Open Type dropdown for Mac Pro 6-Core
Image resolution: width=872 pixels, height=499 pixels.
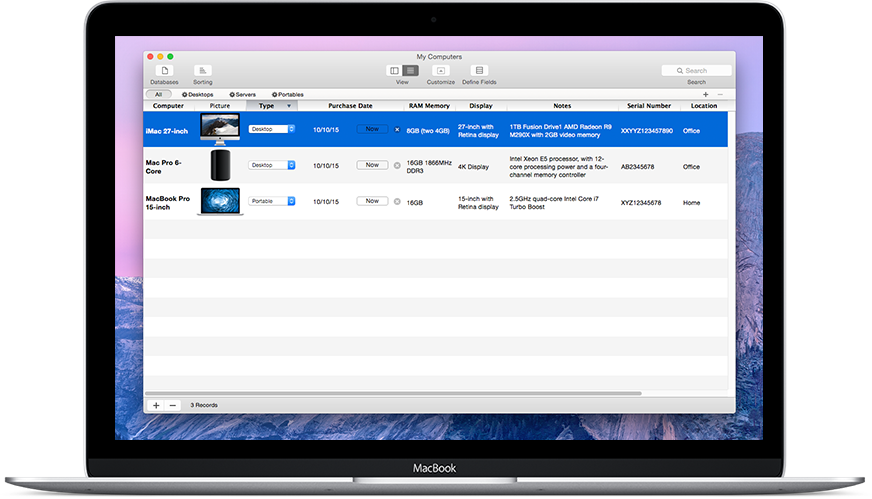(271, 165)
